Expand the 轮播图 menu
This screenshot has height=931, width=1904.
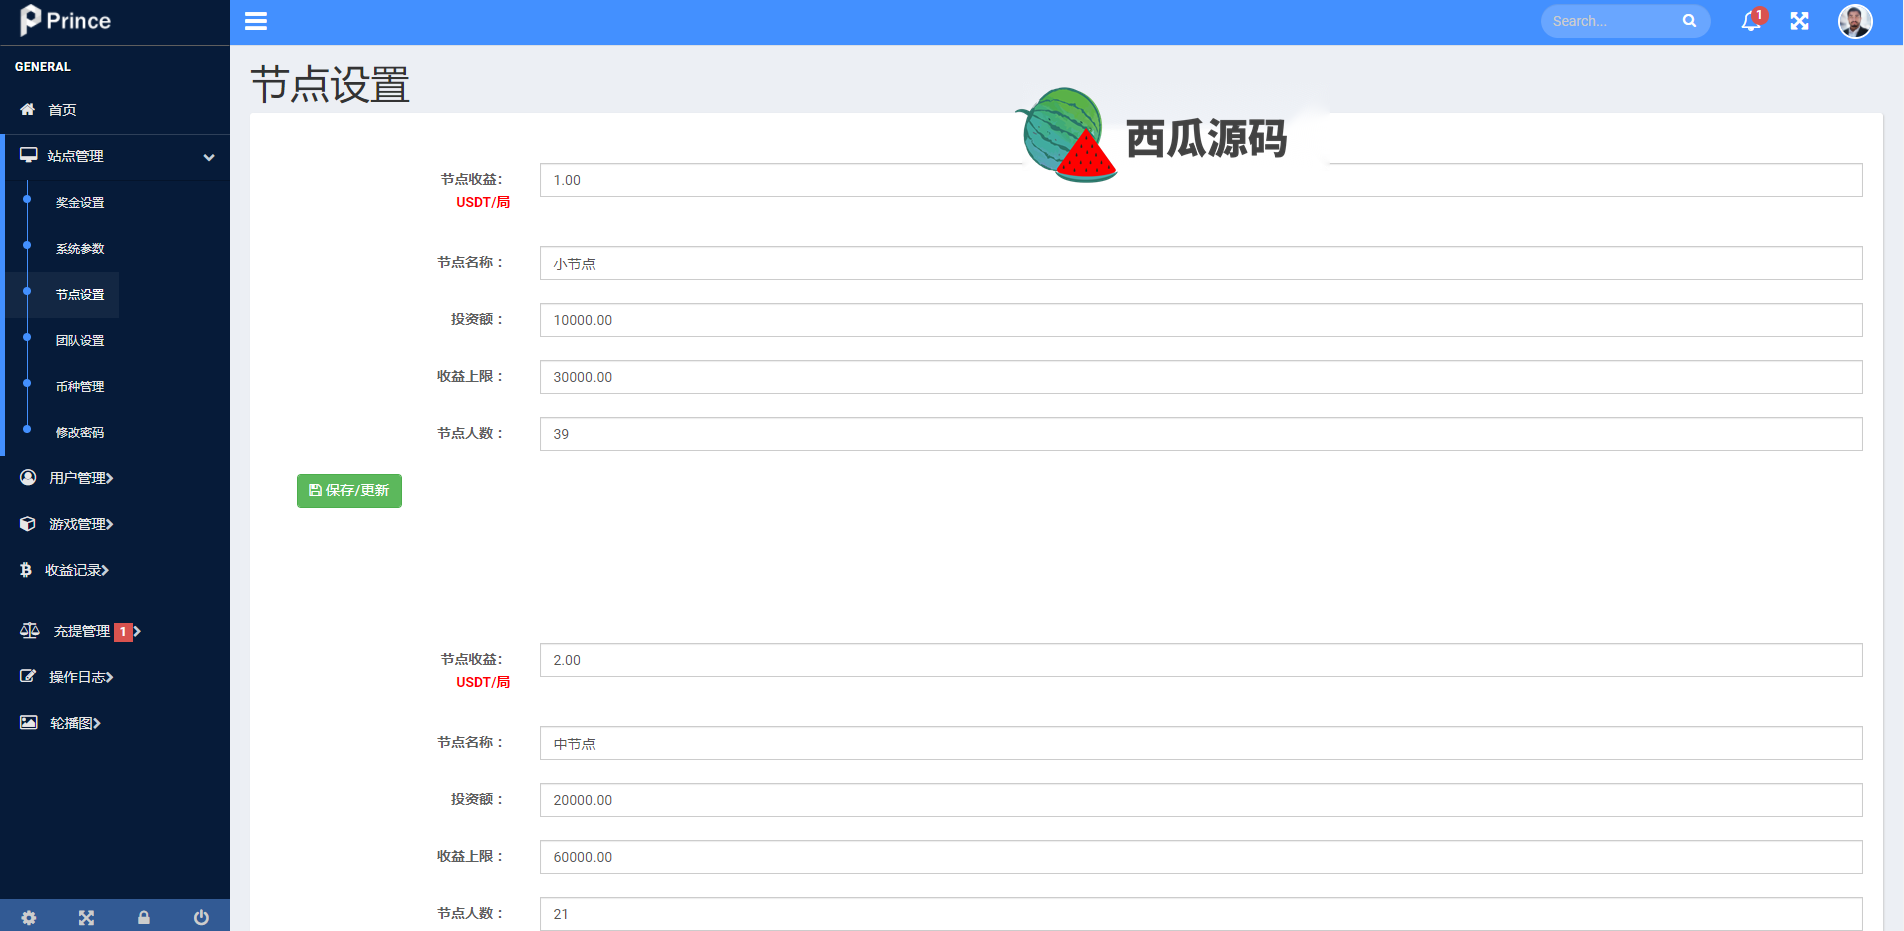pos(75,723)
